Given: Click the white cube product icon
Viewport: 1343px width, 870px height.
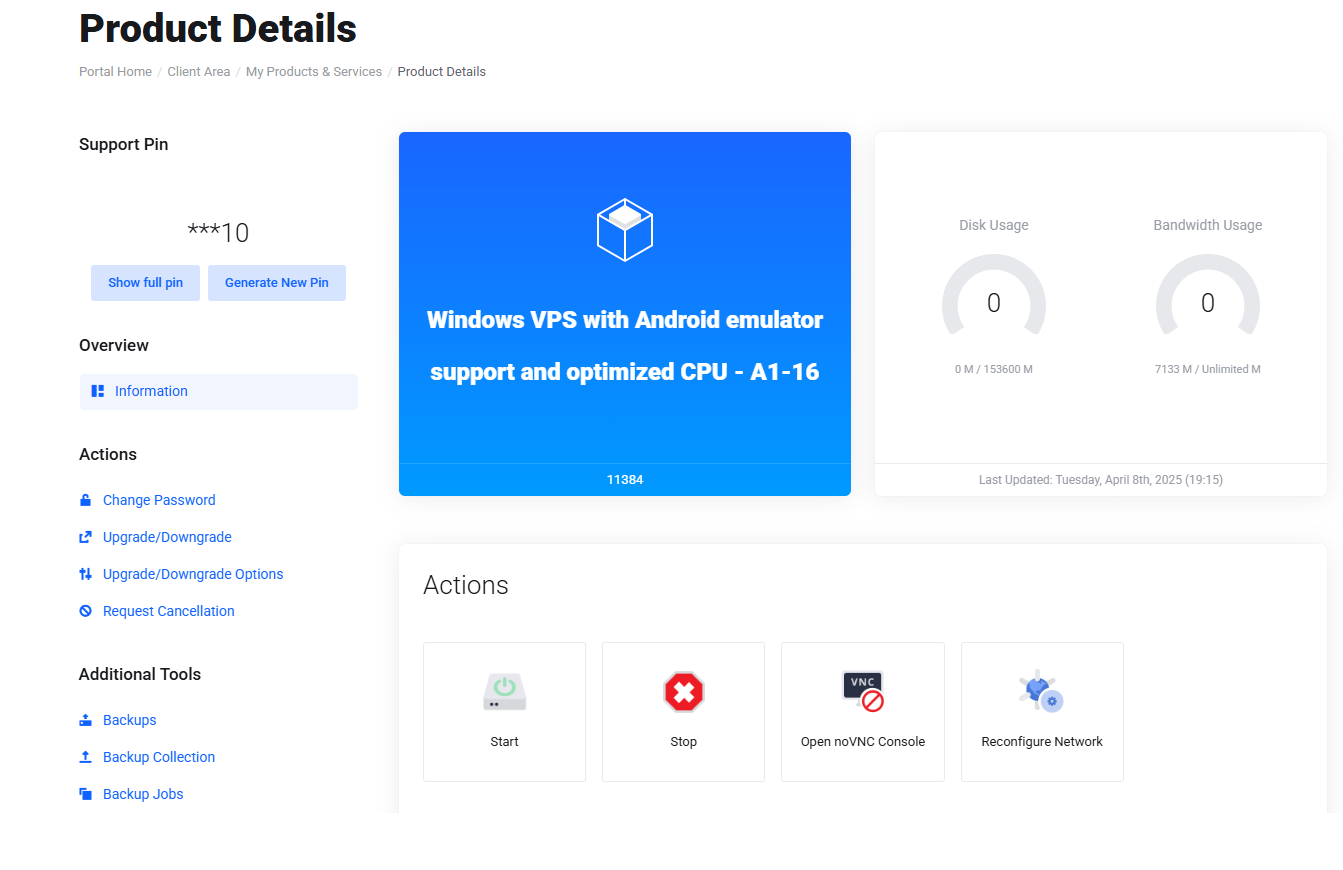Looking at the screenshot, I should (625, 229).
